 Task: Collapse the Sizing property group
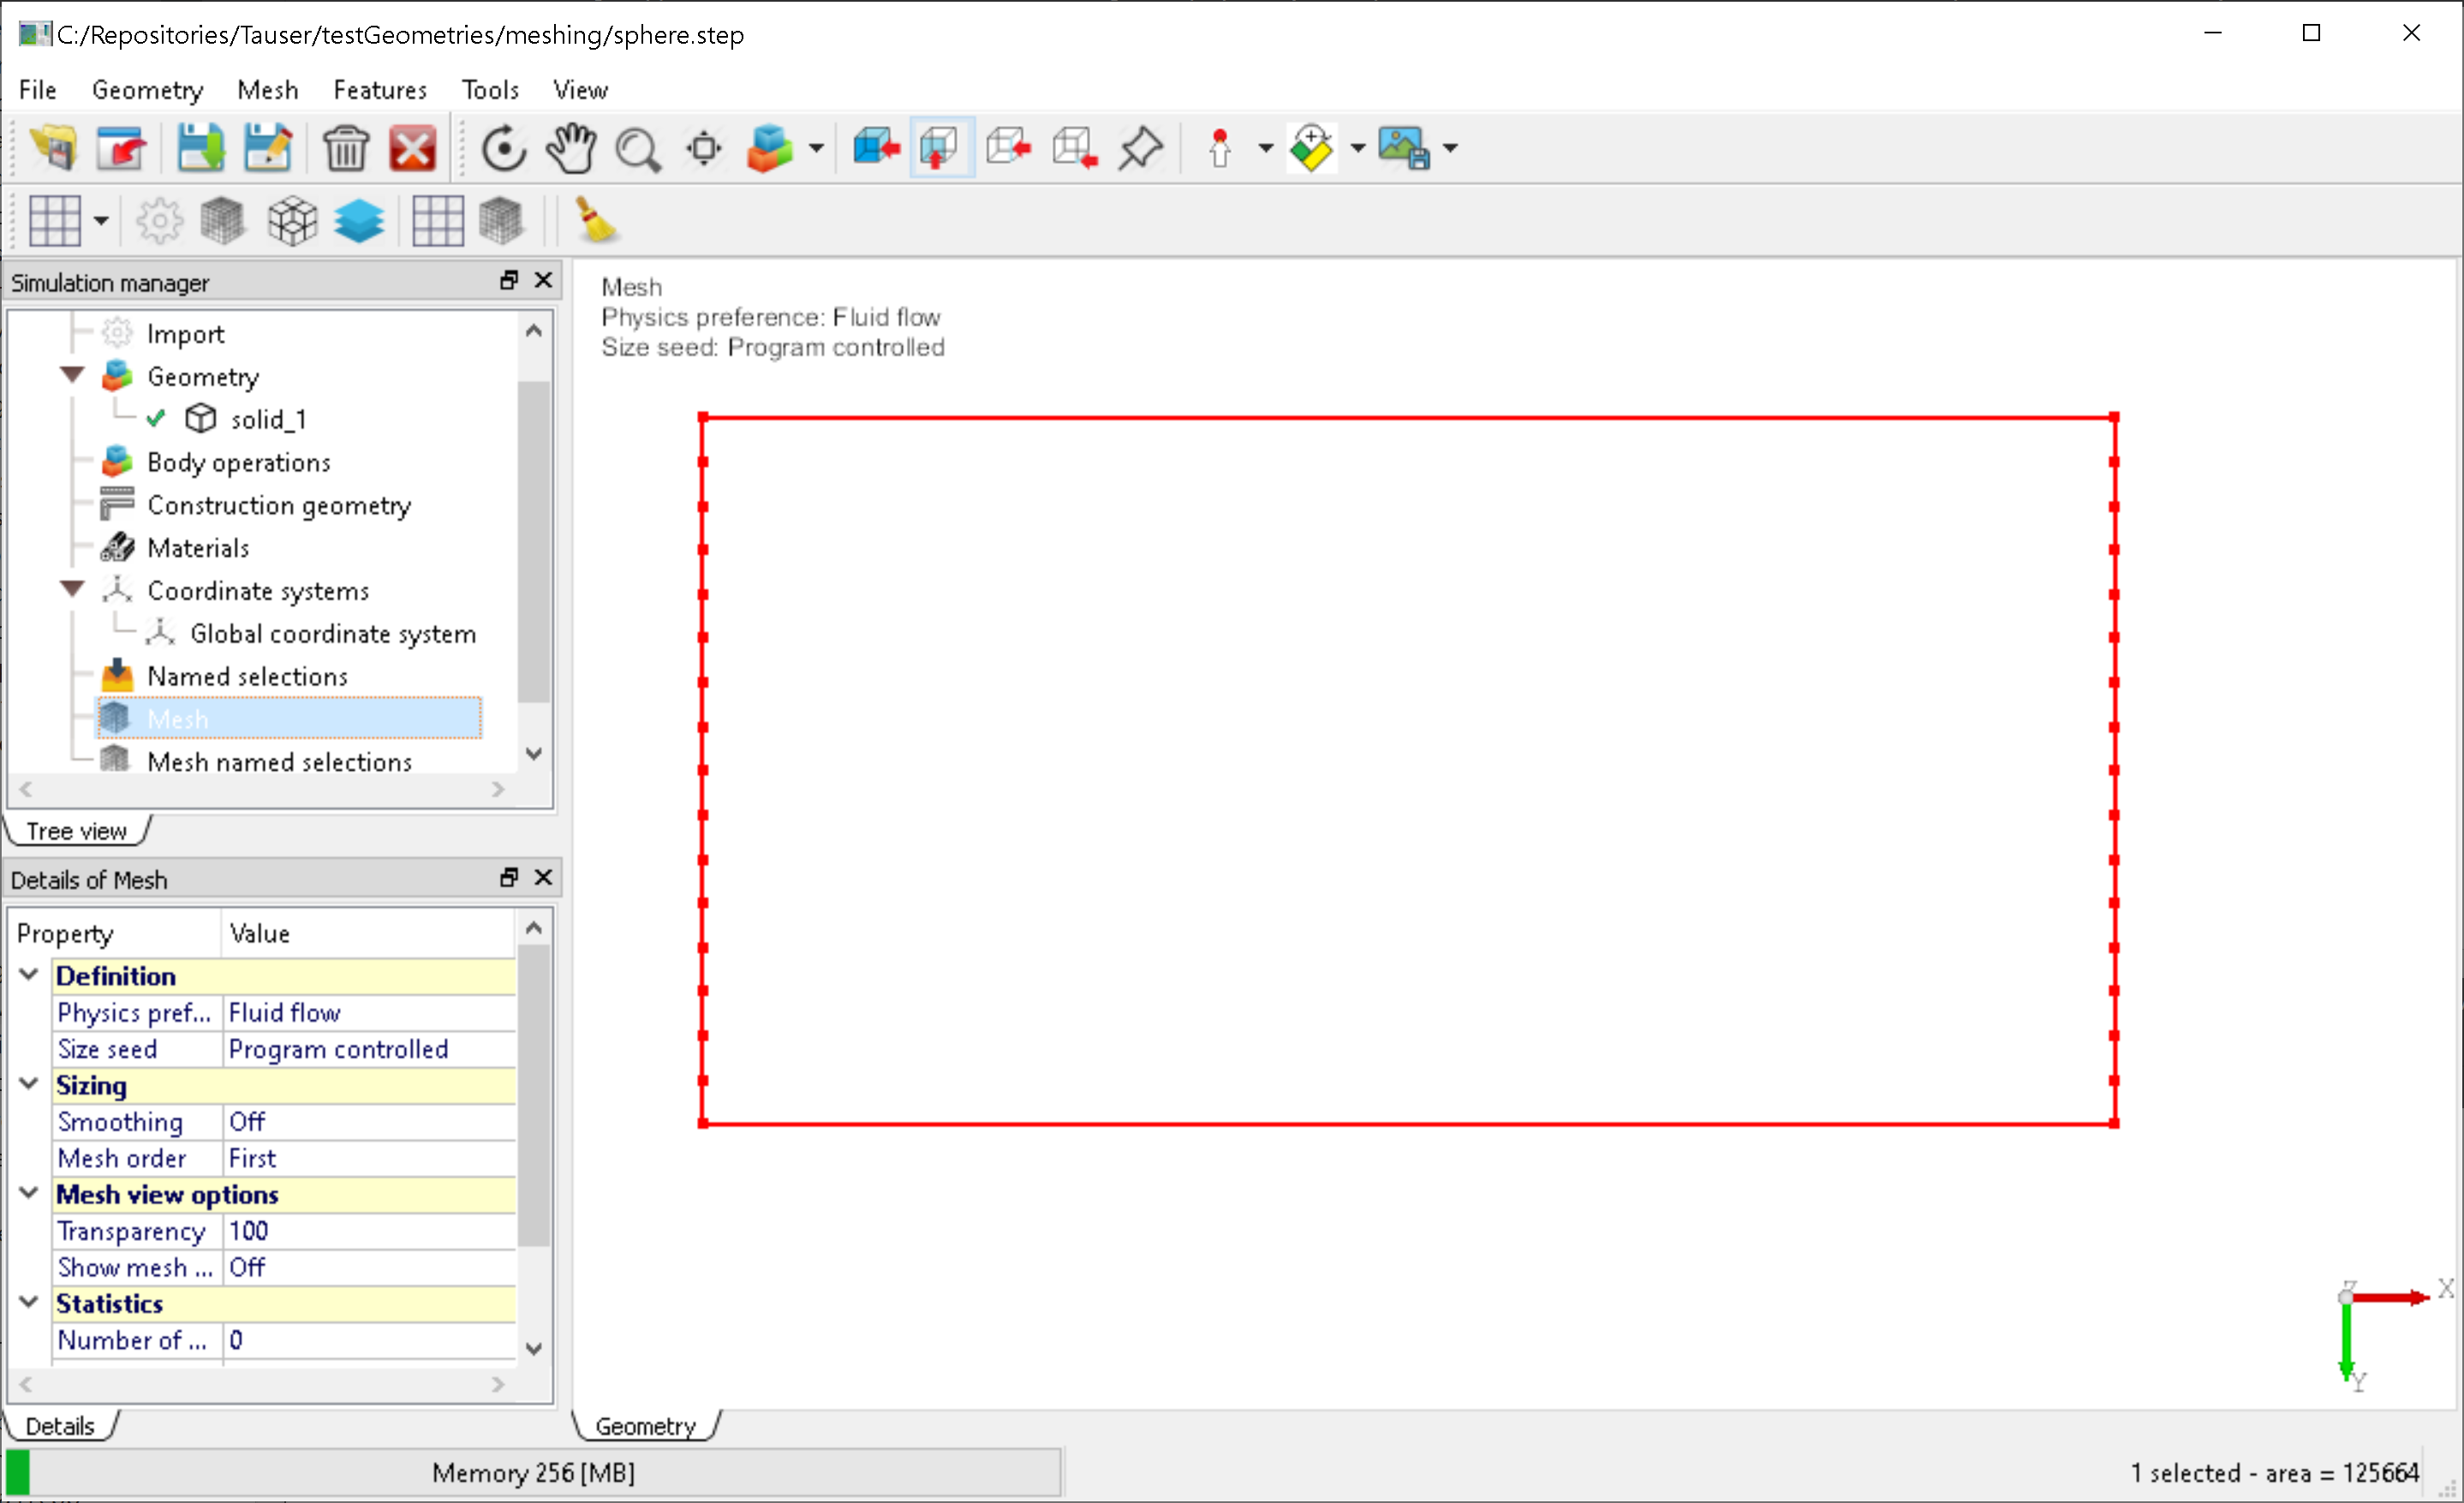(29, 1084)
